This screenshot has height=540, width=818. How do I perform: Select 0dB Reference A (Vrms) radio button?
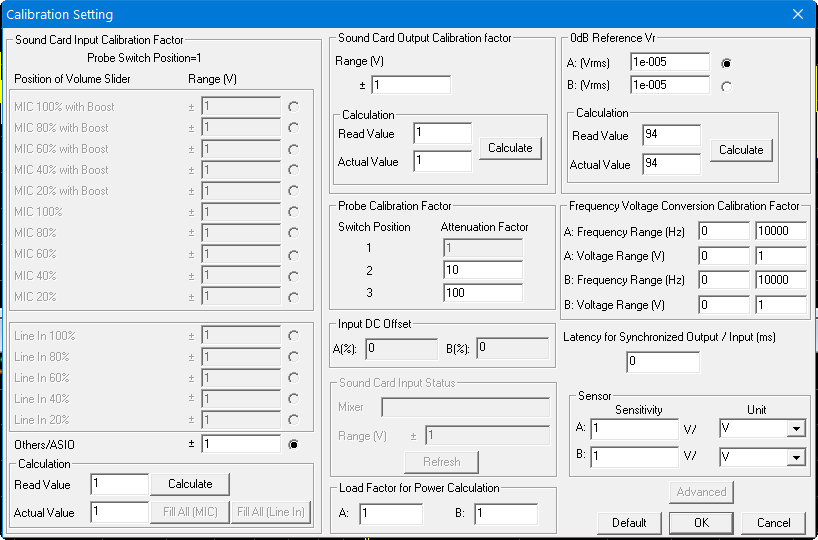pyautogui.click(x=726, y=63)
